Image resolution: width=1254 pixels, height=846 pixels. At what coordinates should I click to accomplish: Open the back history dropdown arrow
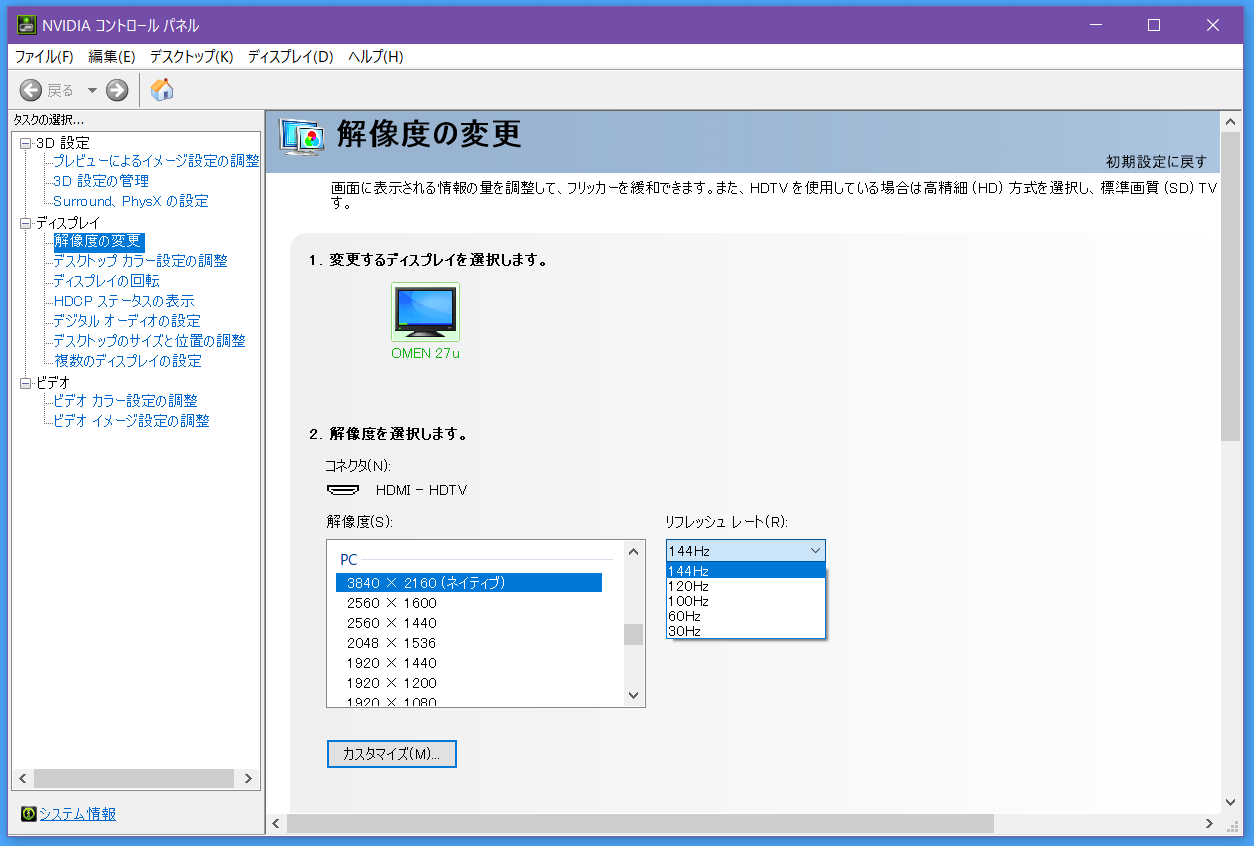click(x=92, y=90)
